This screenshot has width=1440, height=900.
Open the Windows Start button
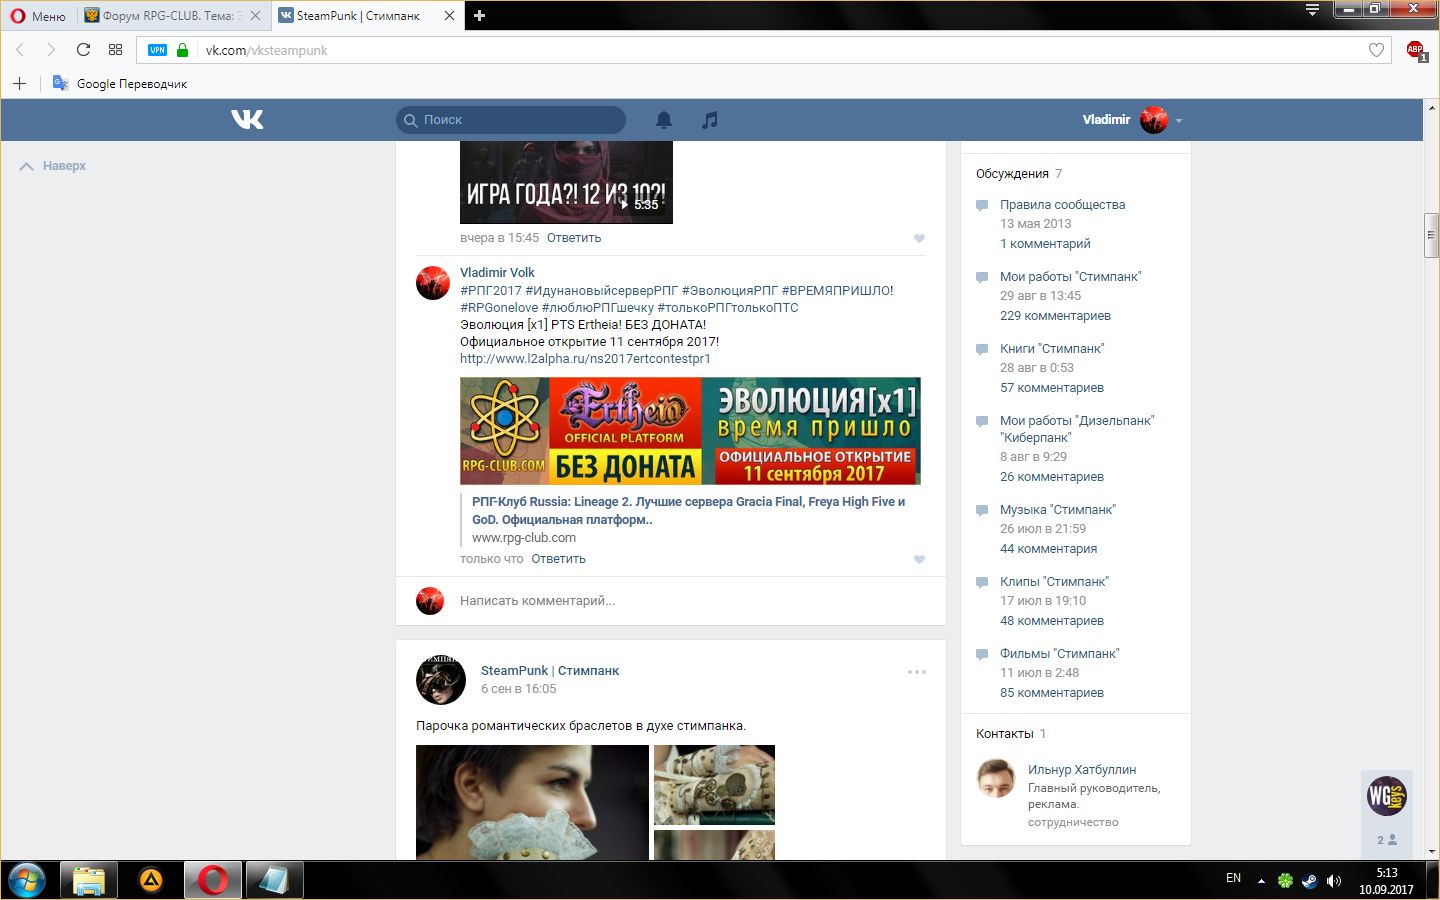click(x=27, y=880)
